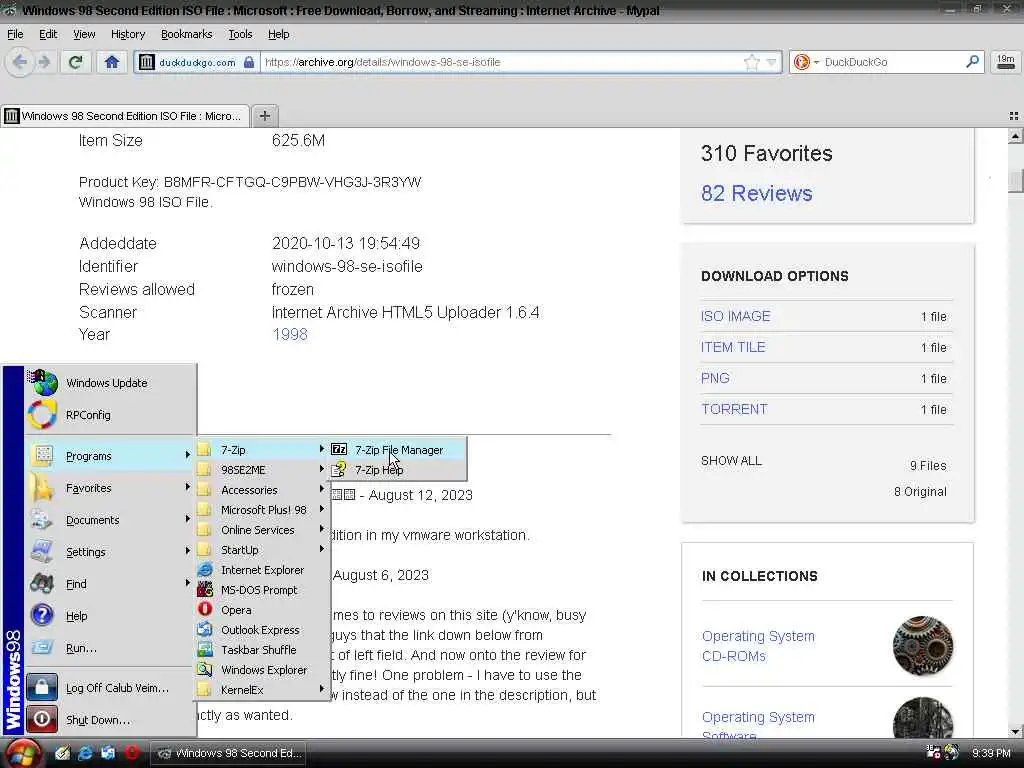Launch Internet Explorer from Programs menu
1024x768 pixels.
[262, 570]
